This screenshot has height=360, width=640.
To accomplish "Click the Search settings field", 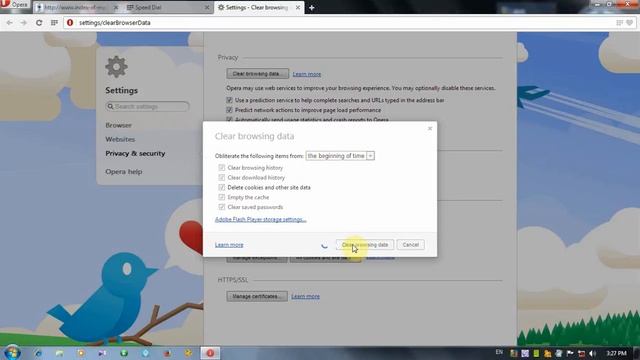I will 147,107.
